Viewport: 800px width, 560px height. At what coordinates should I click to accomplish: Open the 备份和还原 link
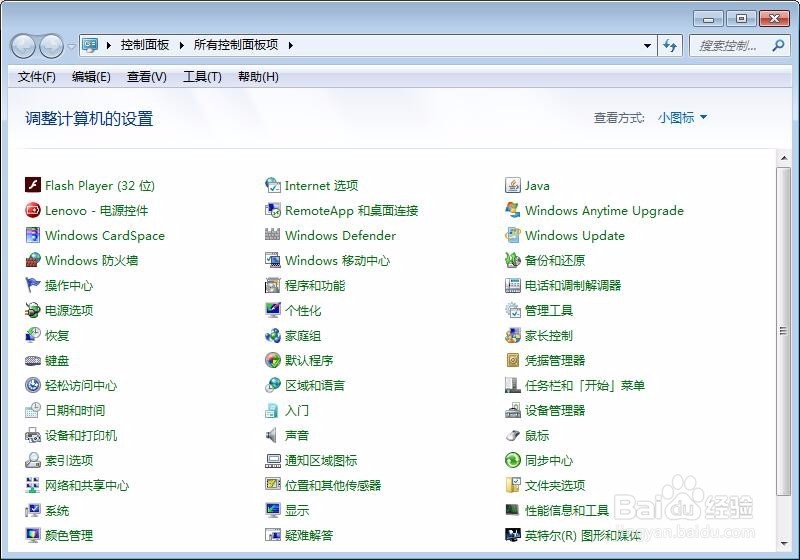pyautogui.click(x=555, y=260)
